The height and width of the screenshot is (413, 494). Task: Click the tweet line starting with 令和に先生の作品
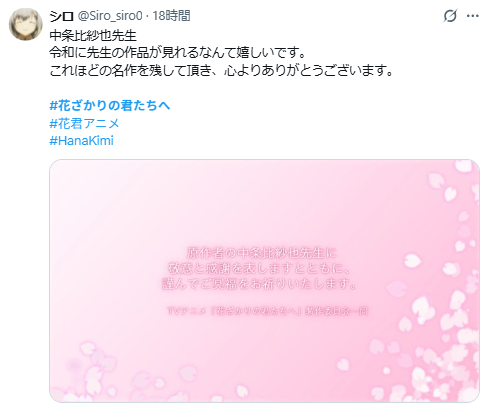click(x=178, y=53)
